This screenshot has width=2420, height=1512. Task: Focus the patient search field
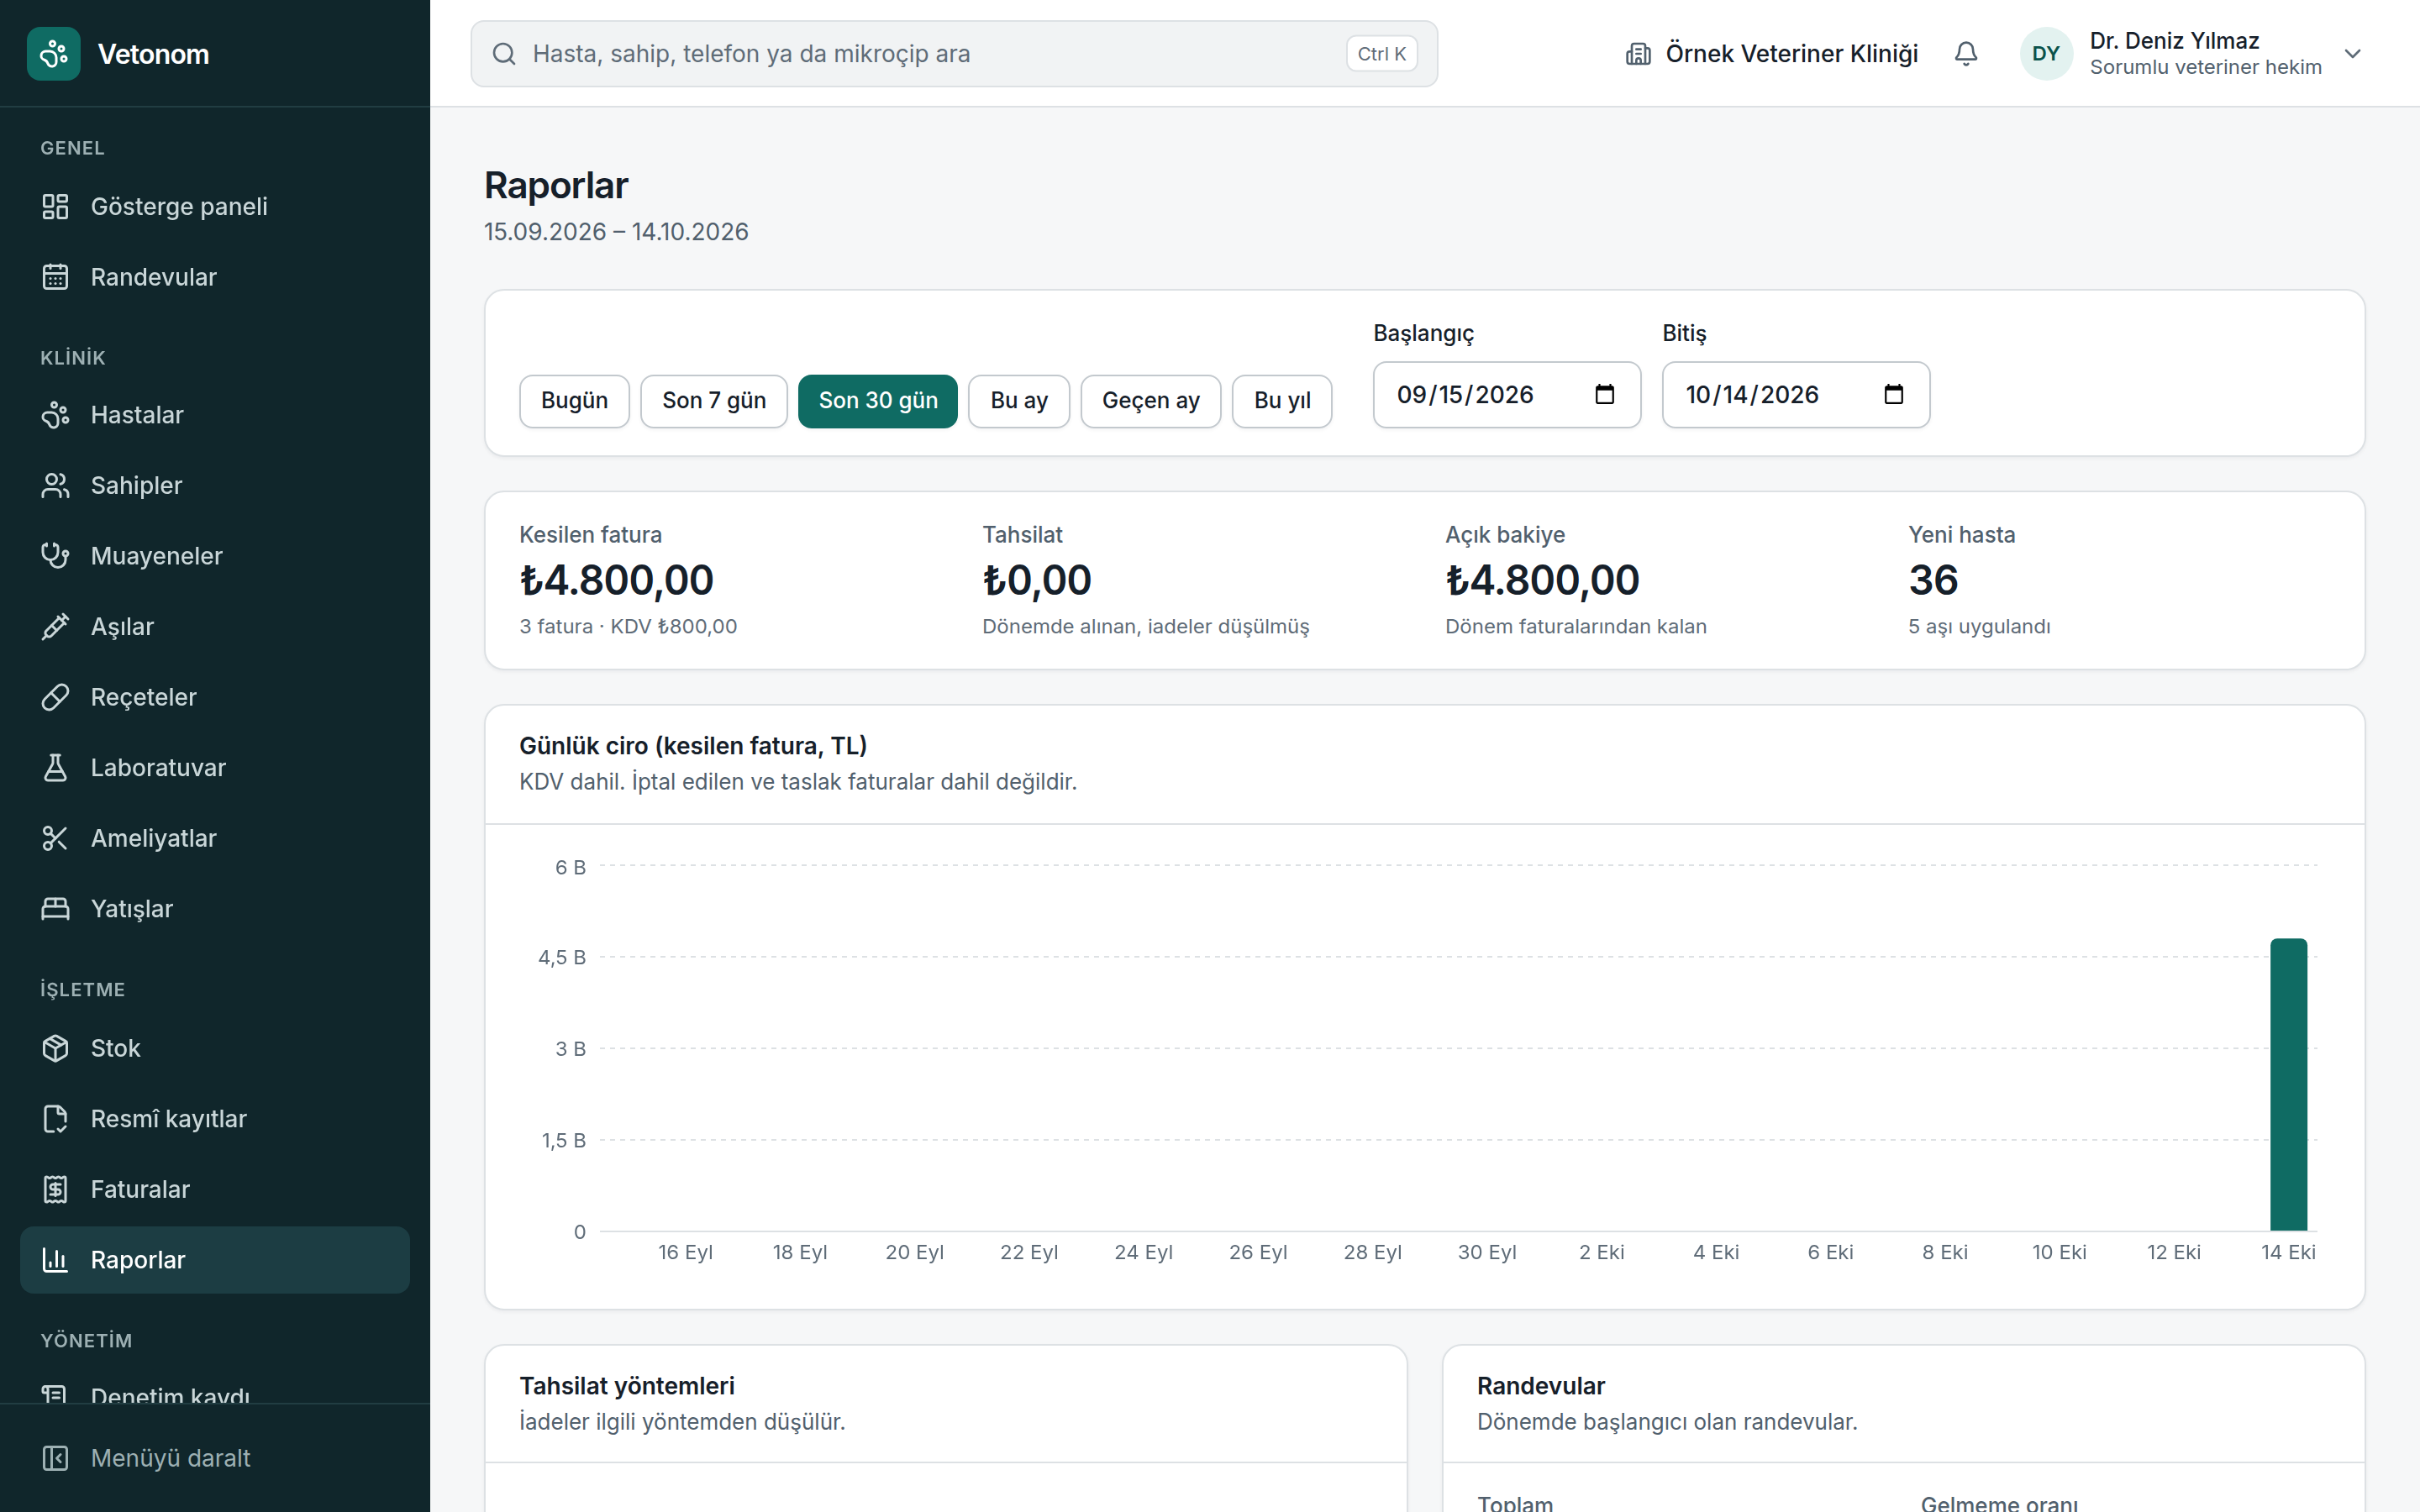pos(954,54)
